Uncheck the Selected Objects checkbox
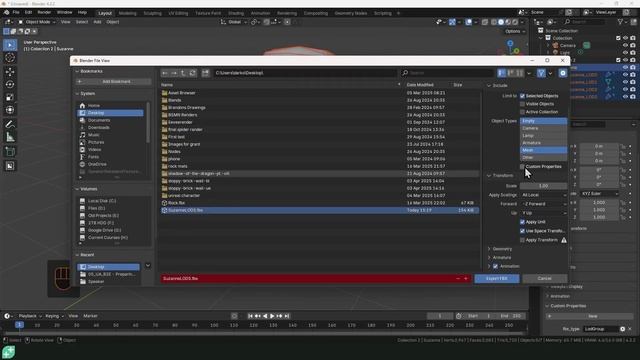 coord(522,96)
